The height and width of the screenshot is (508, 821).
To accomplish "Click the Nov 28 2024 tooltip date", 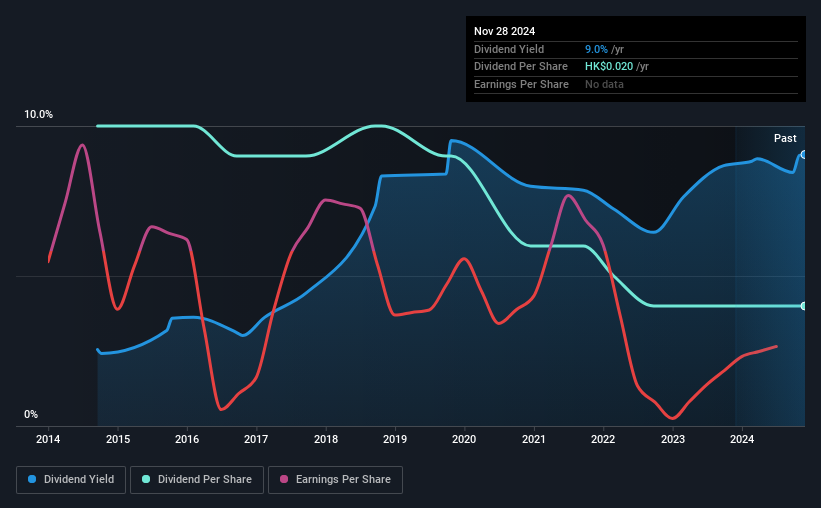I will point(504,31).
